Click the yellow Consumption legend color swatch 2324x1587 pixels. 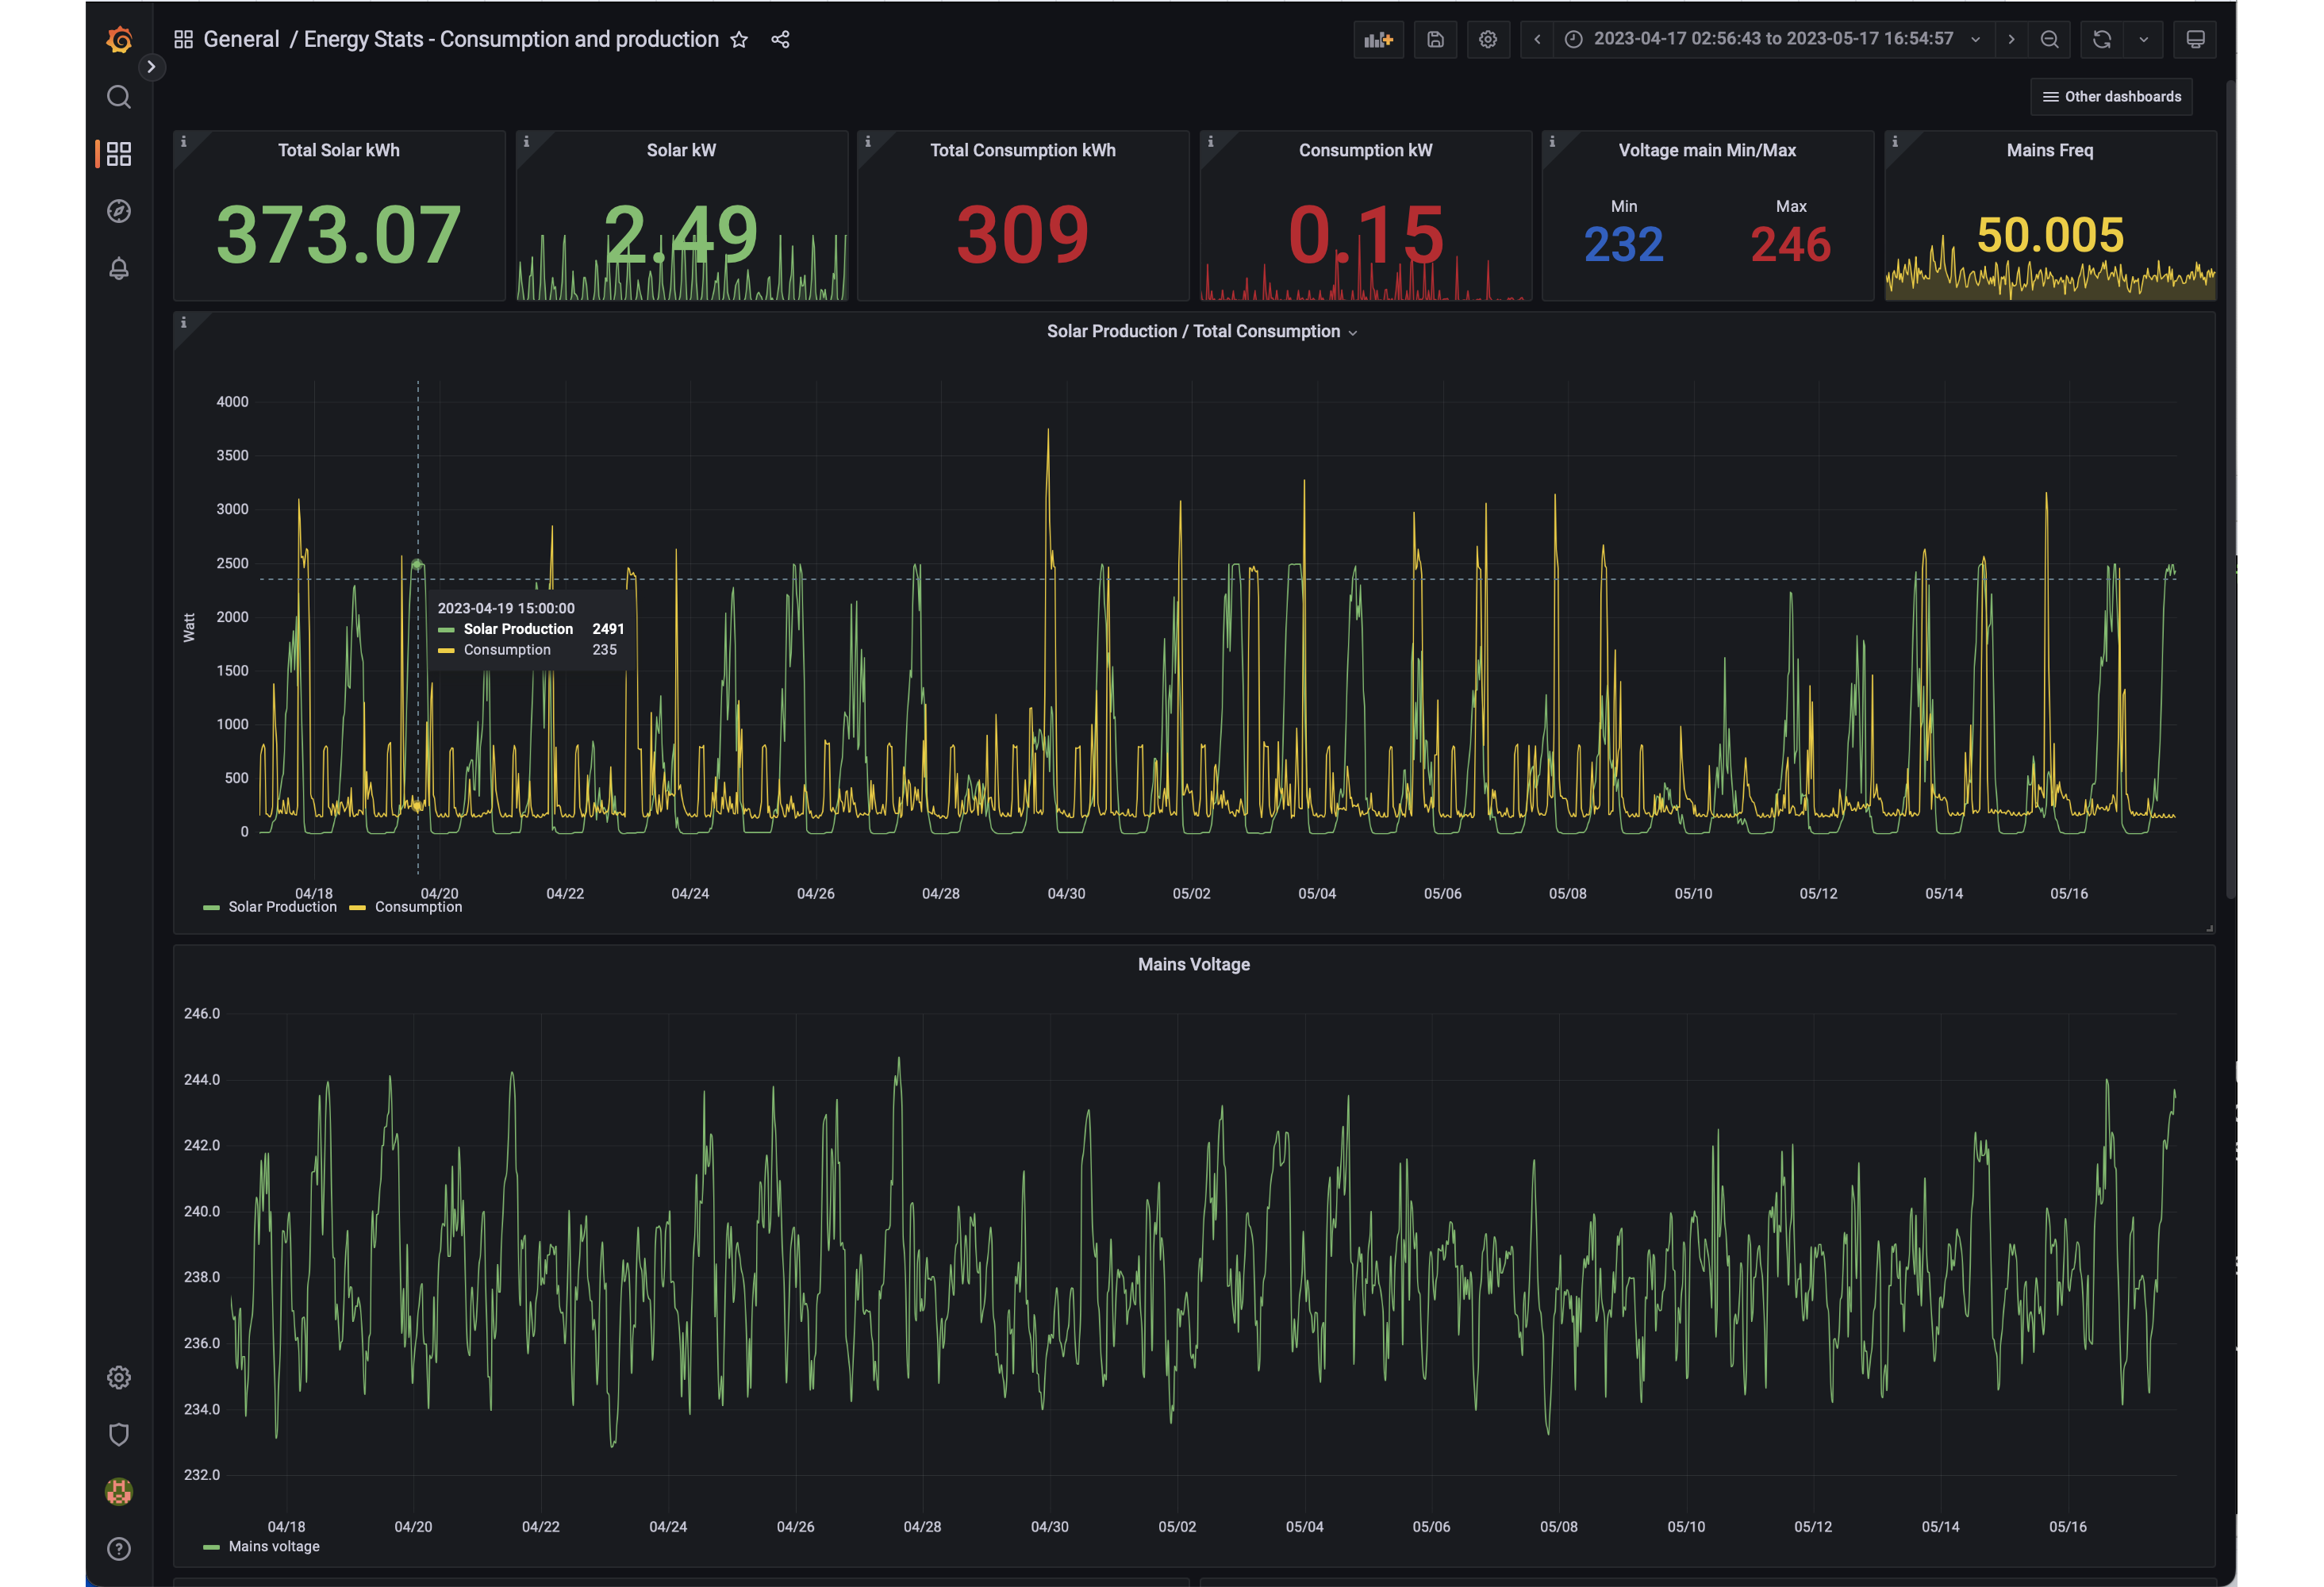tap(357, 908)
